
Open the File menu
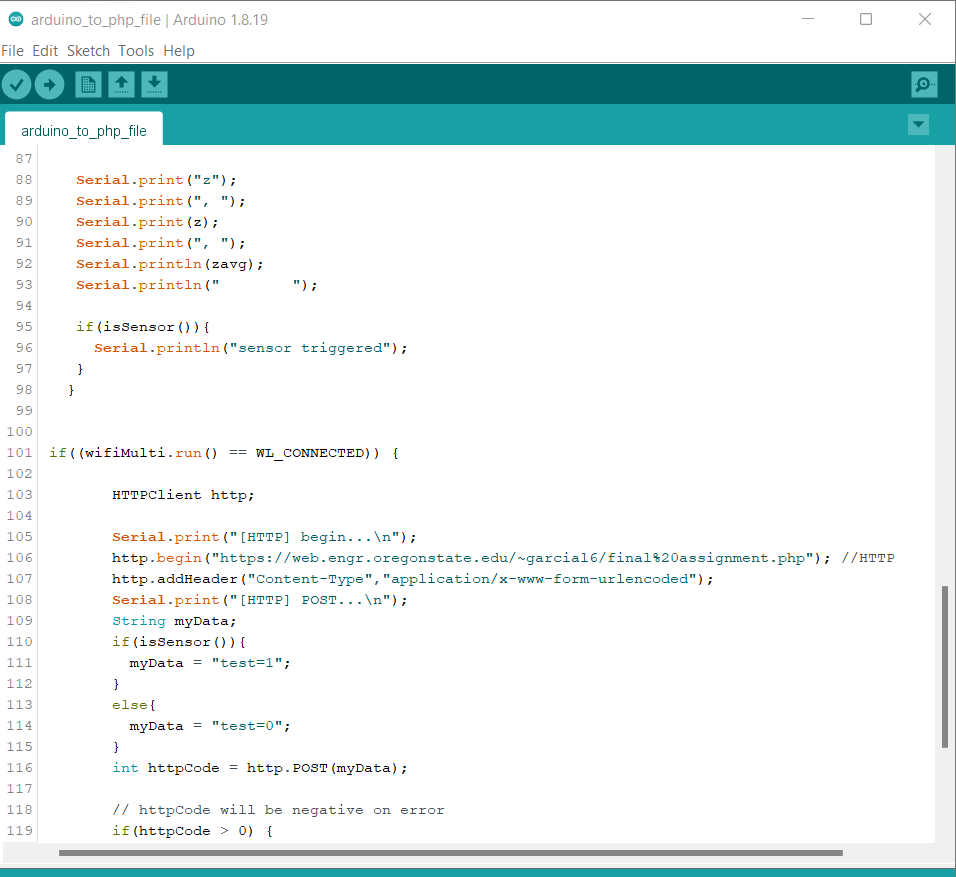[12, 51]
